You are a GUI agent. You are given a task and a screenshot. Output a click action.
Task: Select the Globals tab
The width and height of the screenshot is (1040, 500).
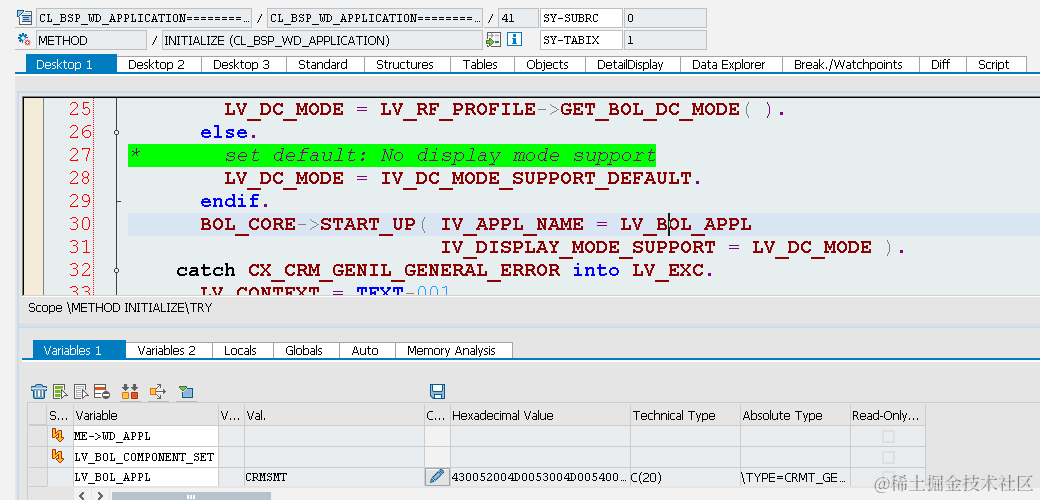[x=304, y=350]
